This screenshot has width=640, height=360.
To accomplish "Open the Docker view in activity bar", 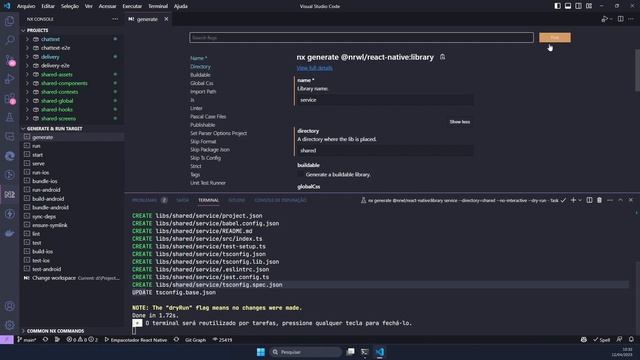I will 9,233.
